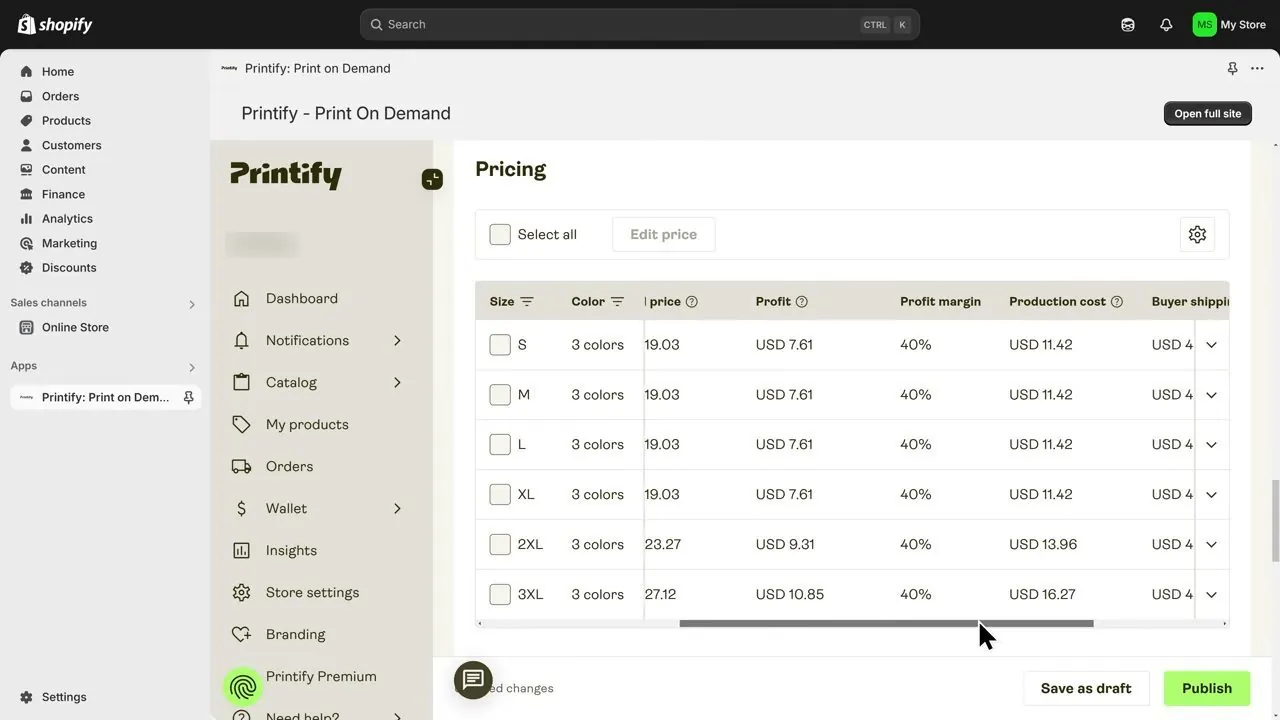Screen dimensions: 1280x720
Task: Select the XL size row checkbox
Action: (500, 494)
